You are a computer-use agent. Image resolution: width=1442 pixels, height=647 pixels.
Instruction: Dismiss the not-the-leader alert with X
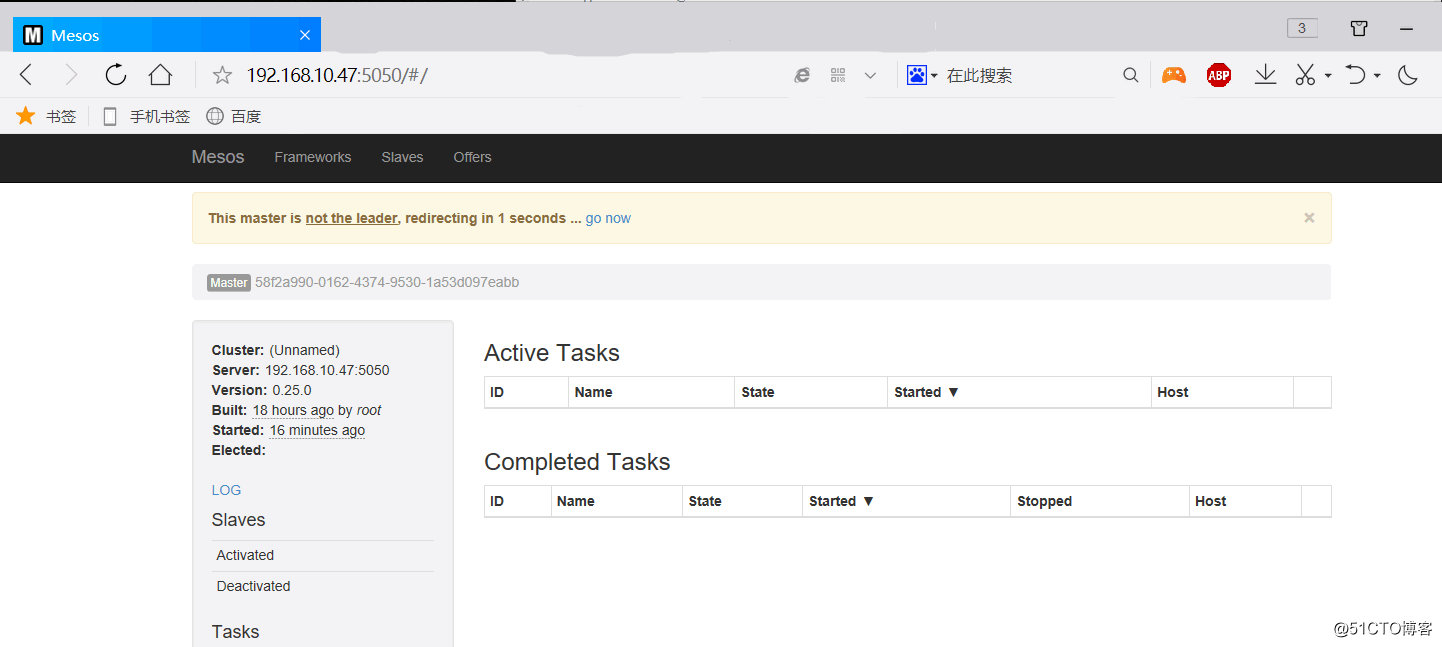coord(1309,217)
